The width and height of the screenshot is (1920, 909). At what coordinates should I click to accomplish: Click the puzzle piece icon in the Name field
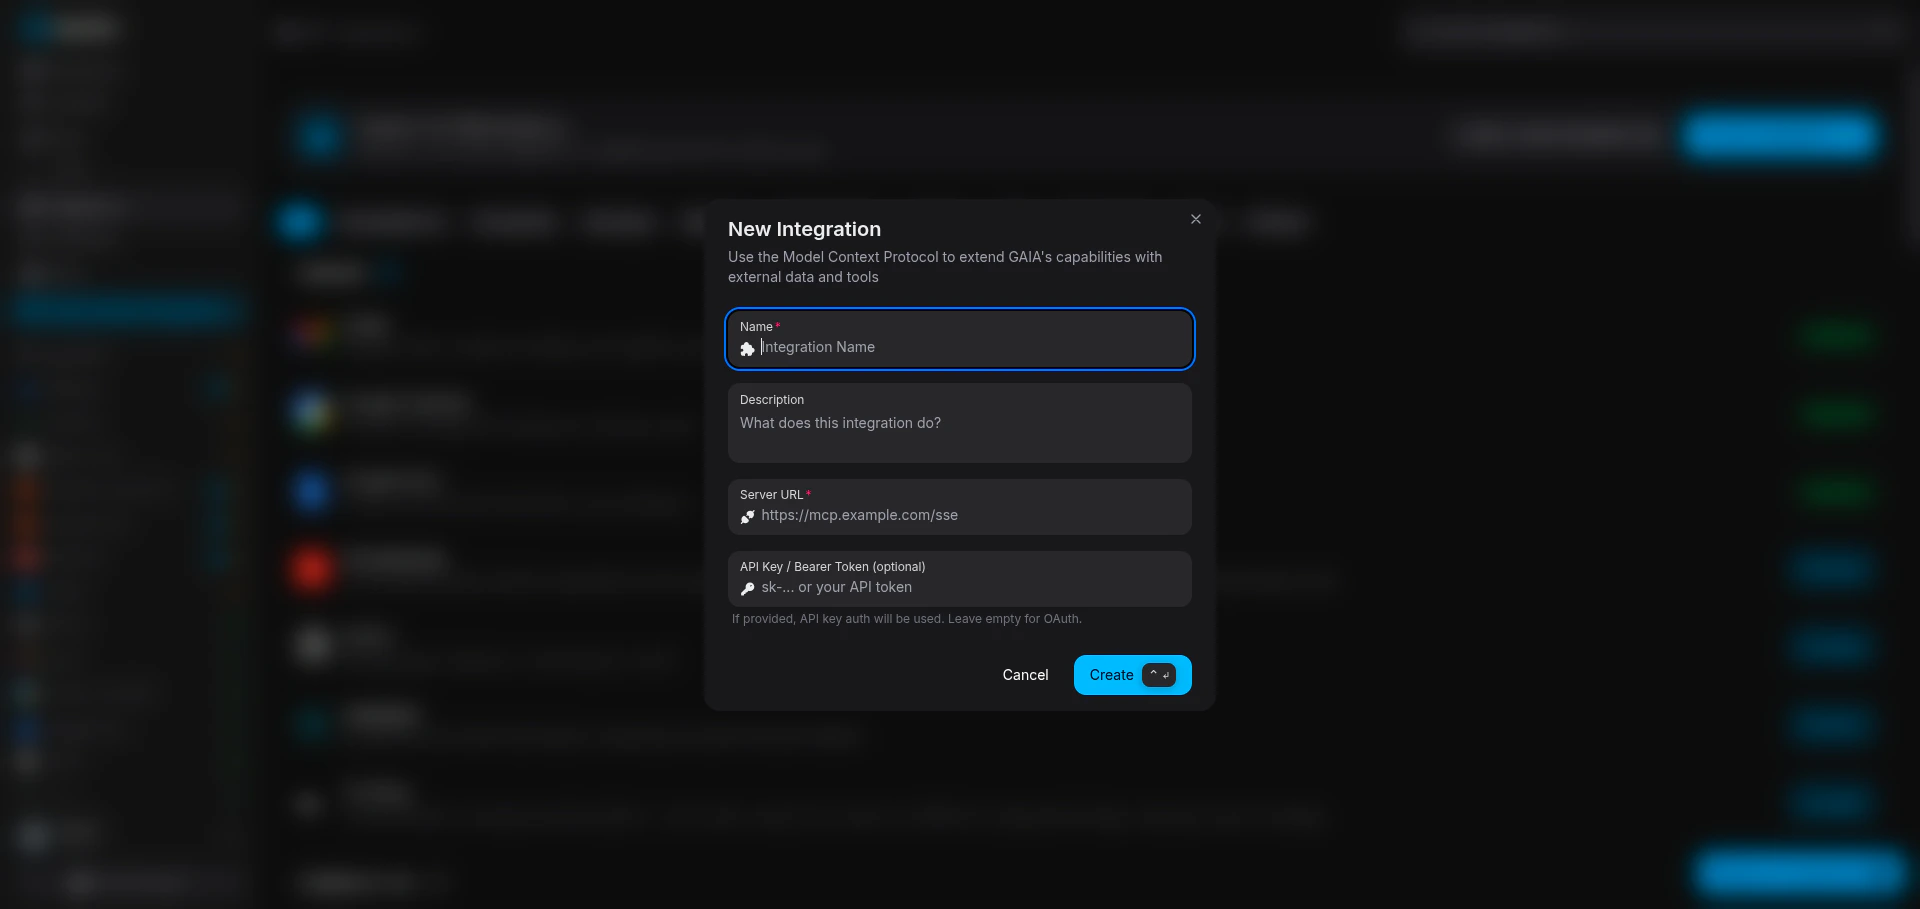coord(747,349)
